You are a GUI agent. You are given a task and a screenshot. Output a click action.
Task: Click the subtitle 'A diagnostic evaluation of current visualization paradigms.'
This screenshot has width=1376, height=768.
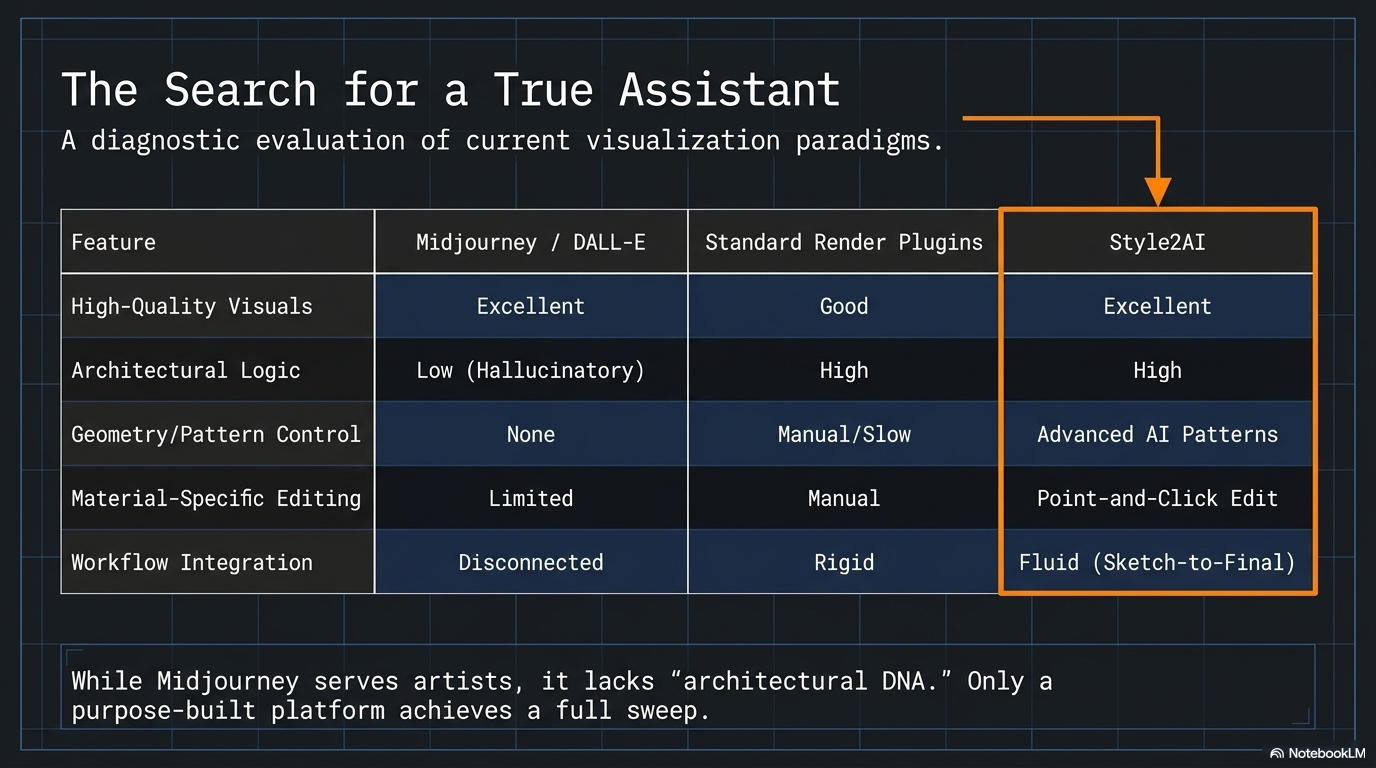[503, 140]
